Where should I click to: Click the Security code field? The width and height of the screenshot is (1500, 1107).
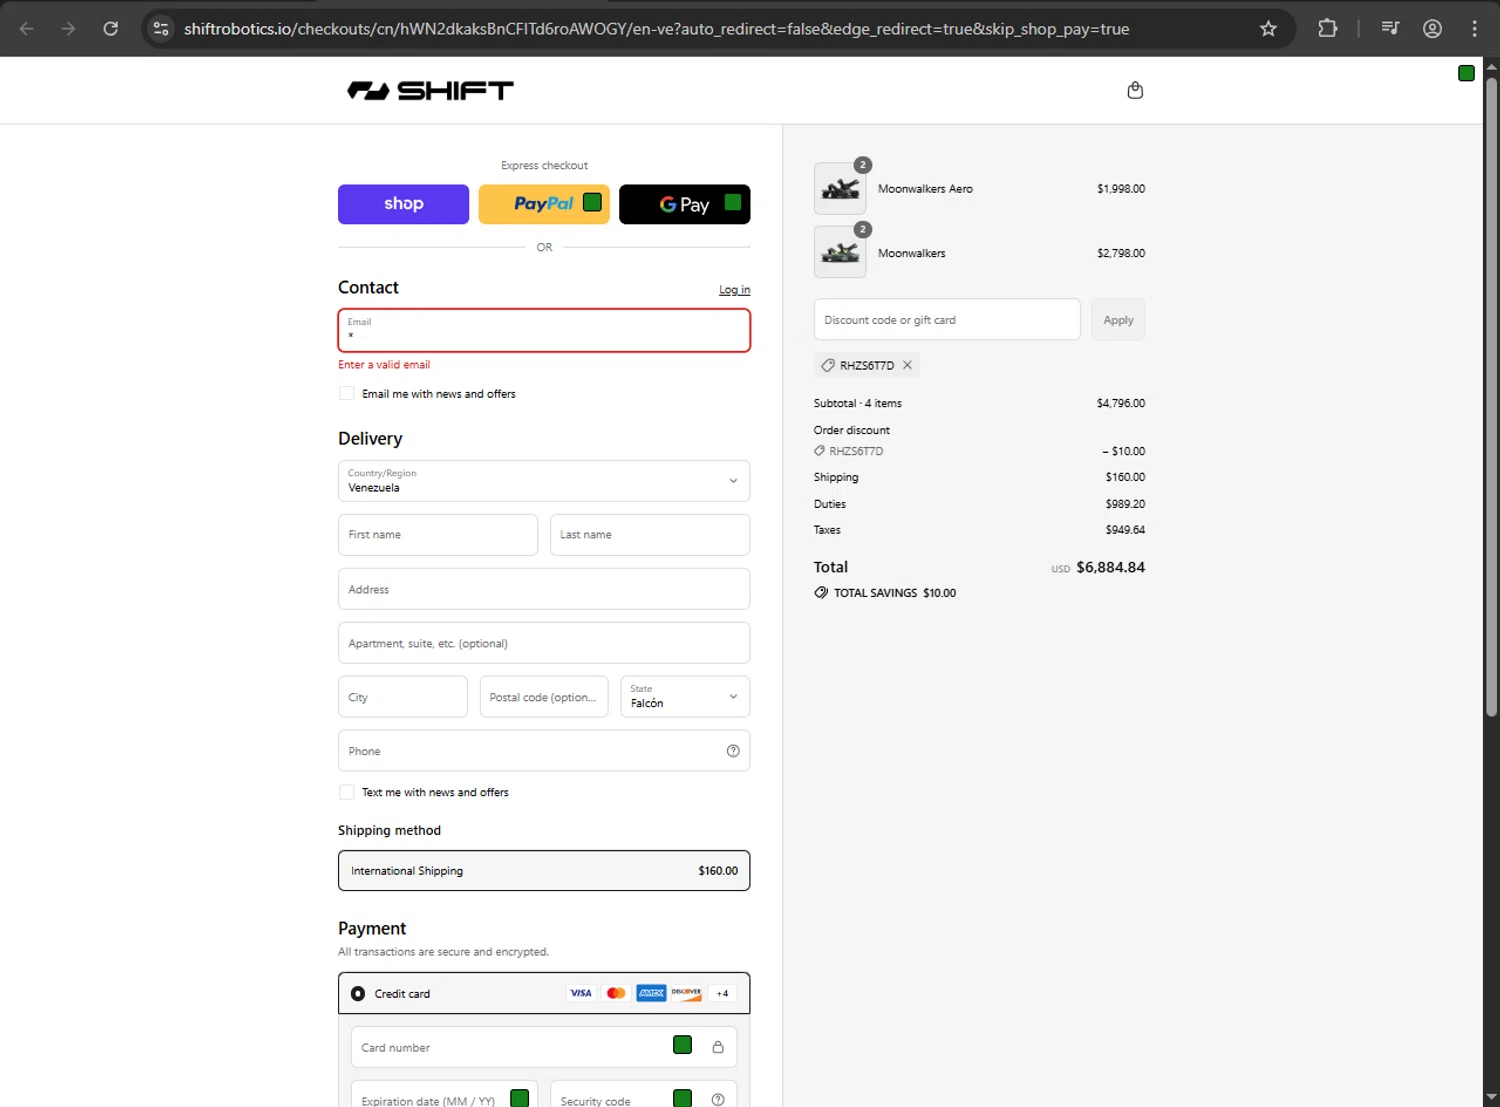[x=643, y=1094]
